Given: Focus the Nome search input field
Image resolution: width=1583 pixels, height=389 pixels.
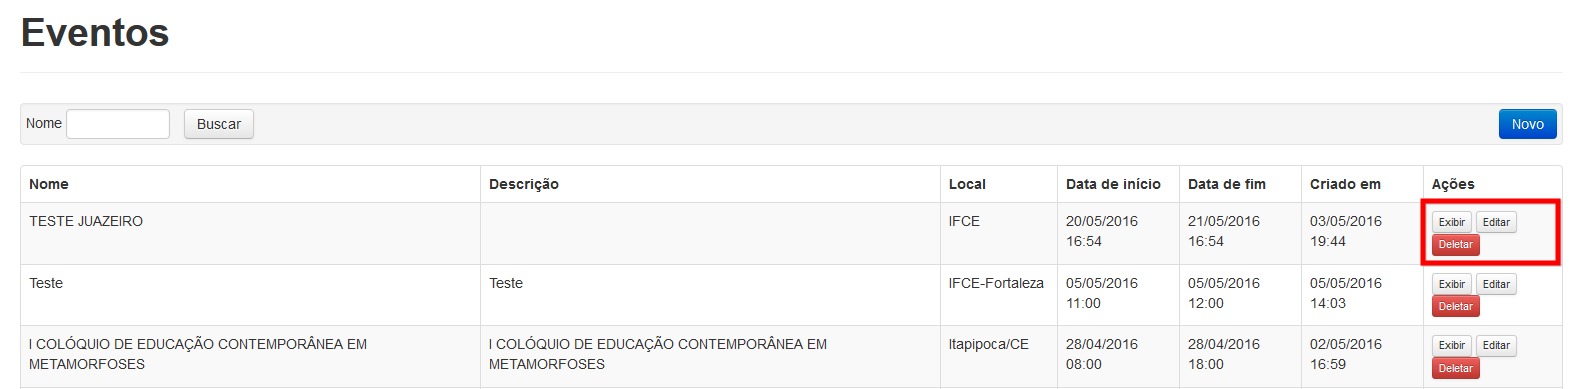Looking at the screenshot, I should pos(118,124).
